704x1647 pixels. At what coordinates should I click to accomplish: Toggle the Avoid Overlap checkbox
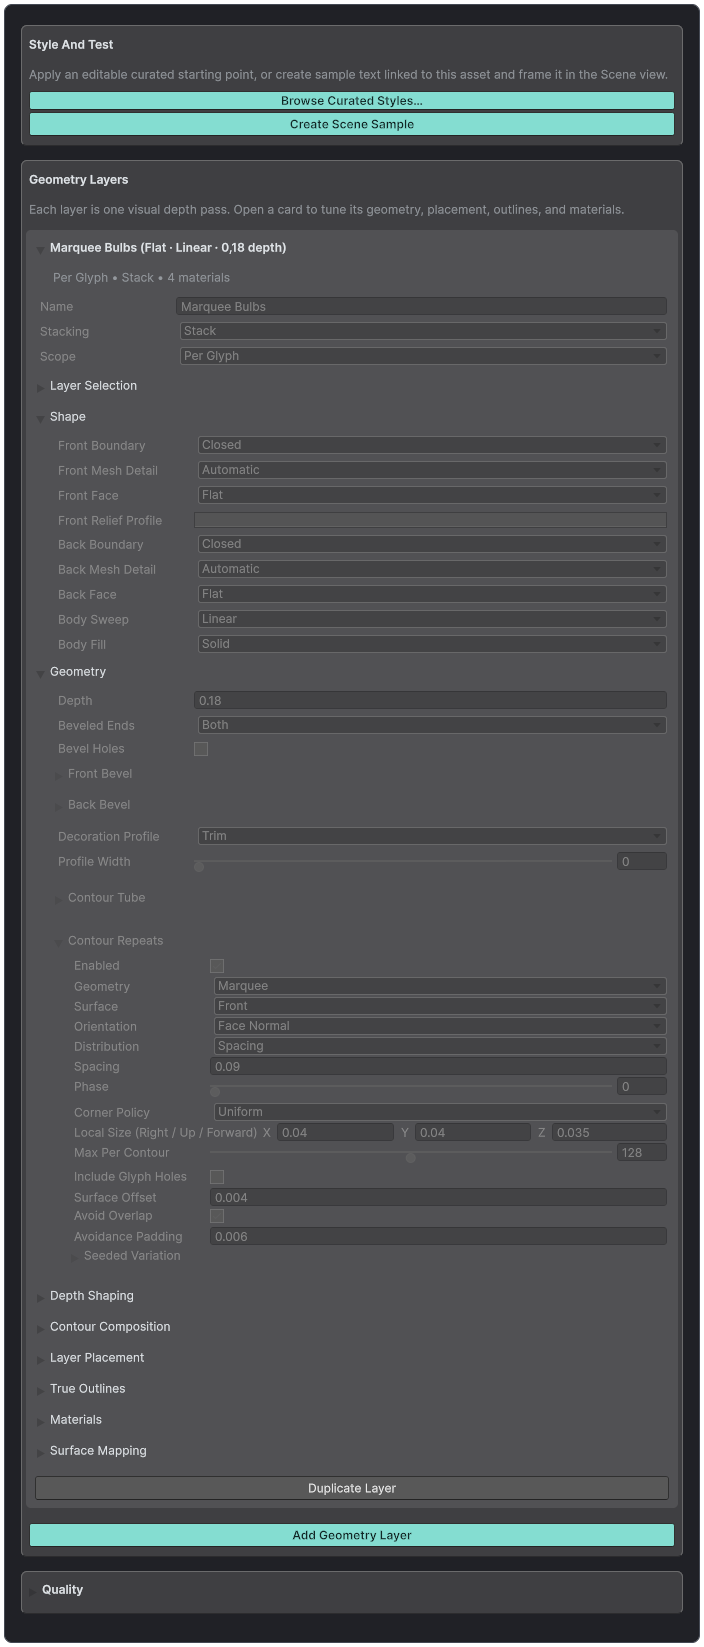pyautogui.click(x=217, y=1216)
